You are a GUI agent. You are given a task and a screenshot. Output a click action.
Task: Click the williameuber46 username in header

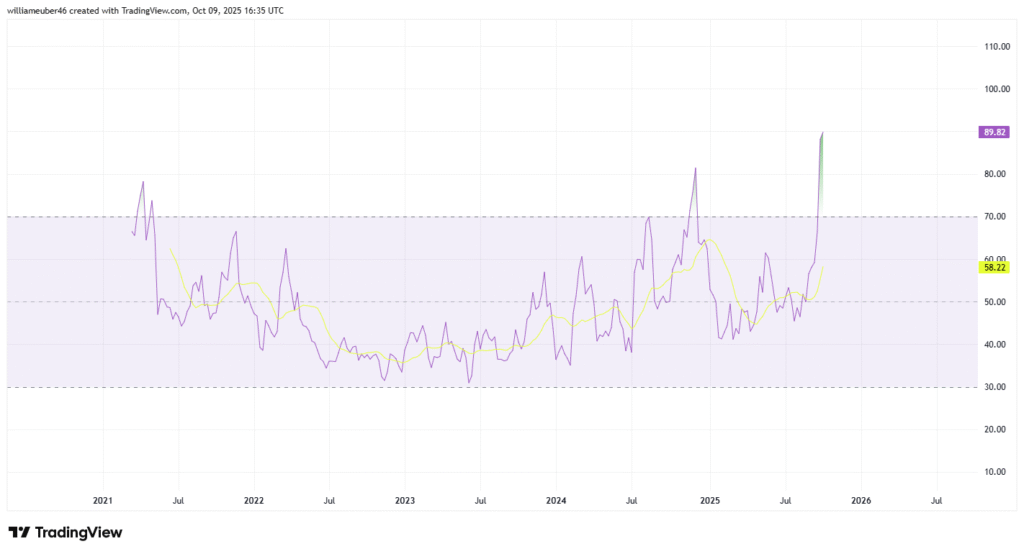[x=40, y=8]
